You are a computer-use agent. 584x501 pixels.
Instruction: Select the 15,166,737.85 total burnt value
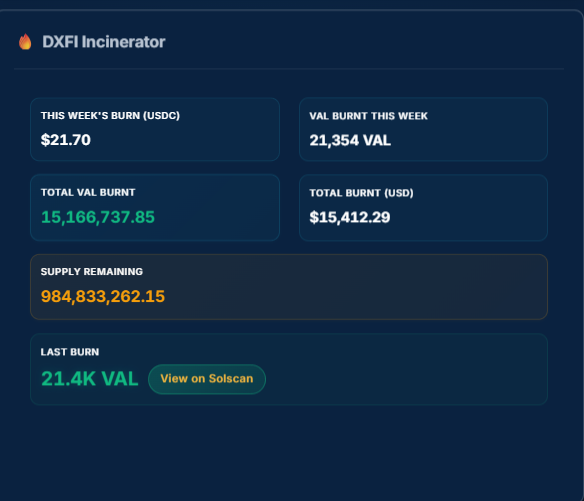click(98, 217)
